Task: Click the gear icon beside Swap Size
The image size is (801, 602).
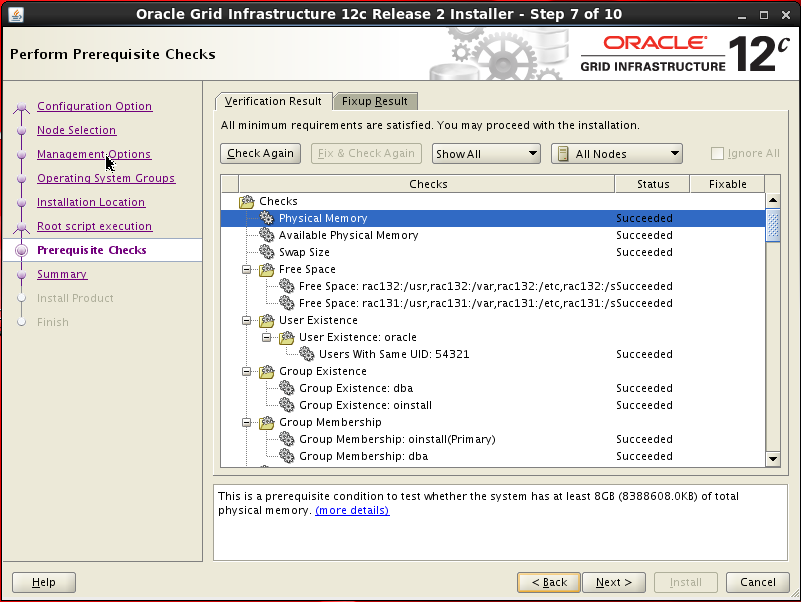Action: tap(267, 252)
